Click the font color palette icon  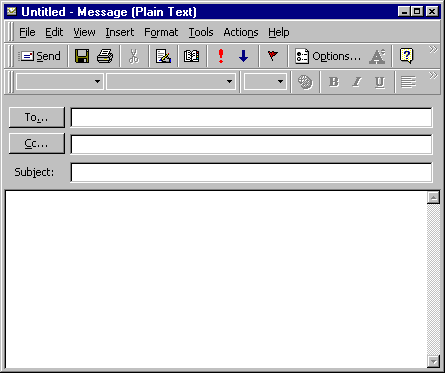305,82
